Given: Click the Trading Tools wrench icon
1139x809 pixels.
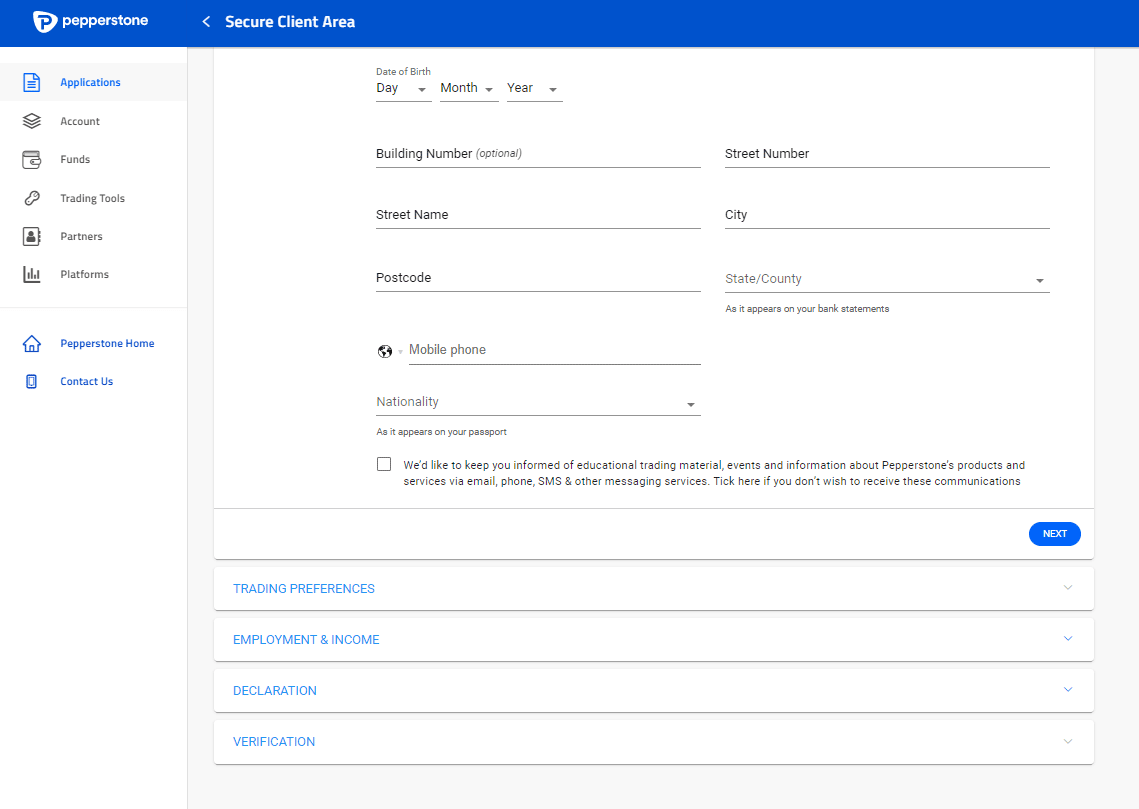Looking at the screenshot, I should tap(32, 198).
